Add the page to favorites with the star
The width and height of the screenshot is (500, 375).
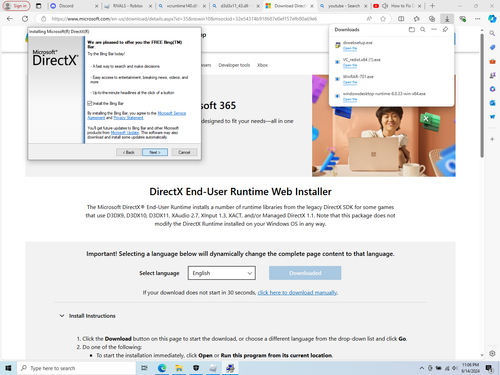pos(383,19)
